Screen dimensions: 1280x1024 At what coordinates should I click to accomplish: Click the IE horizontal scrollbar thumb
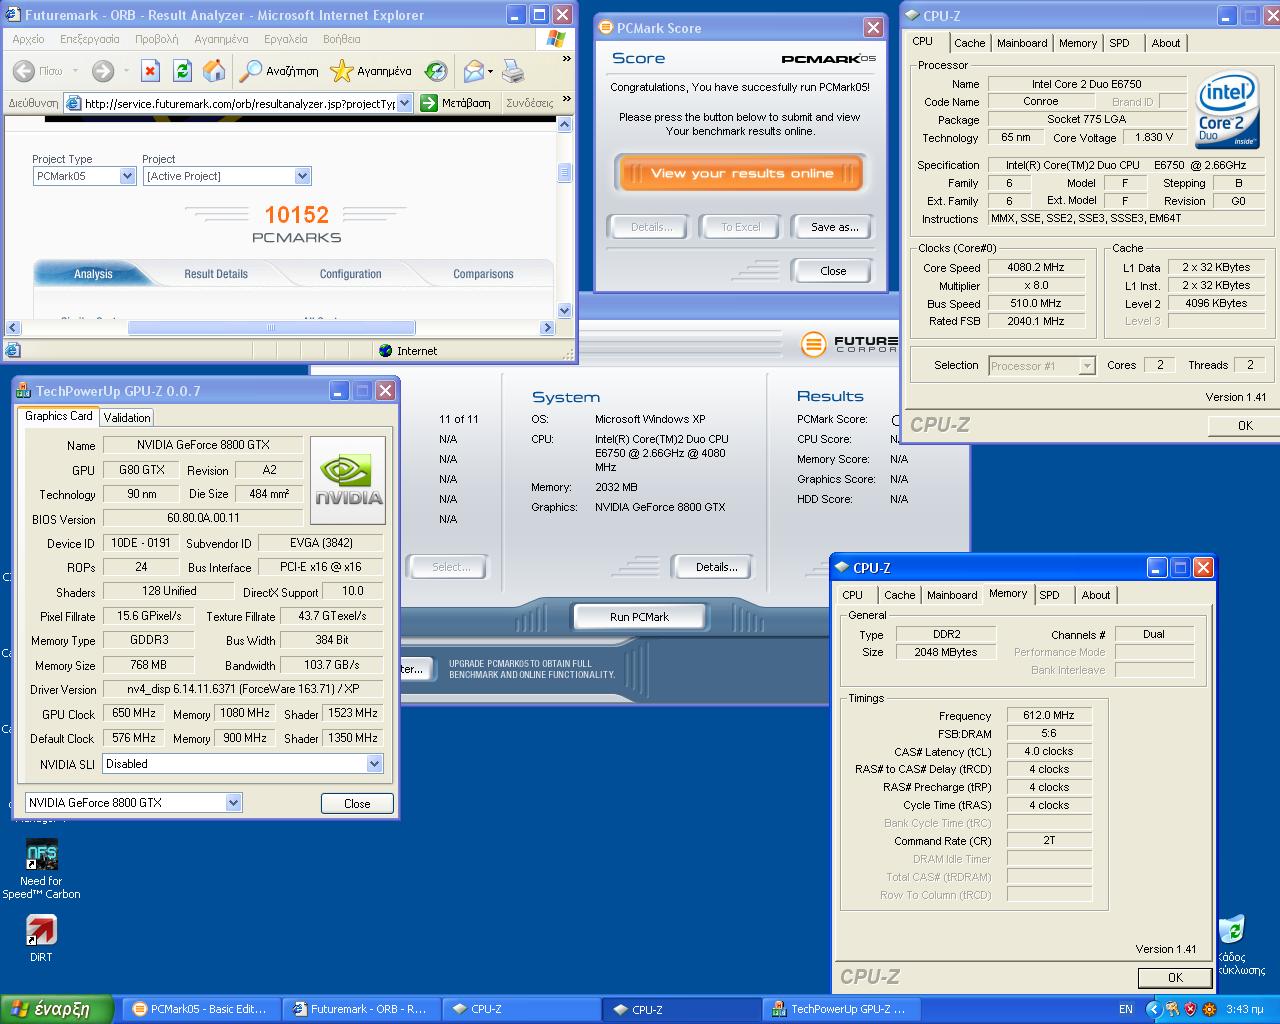(271, 327)
